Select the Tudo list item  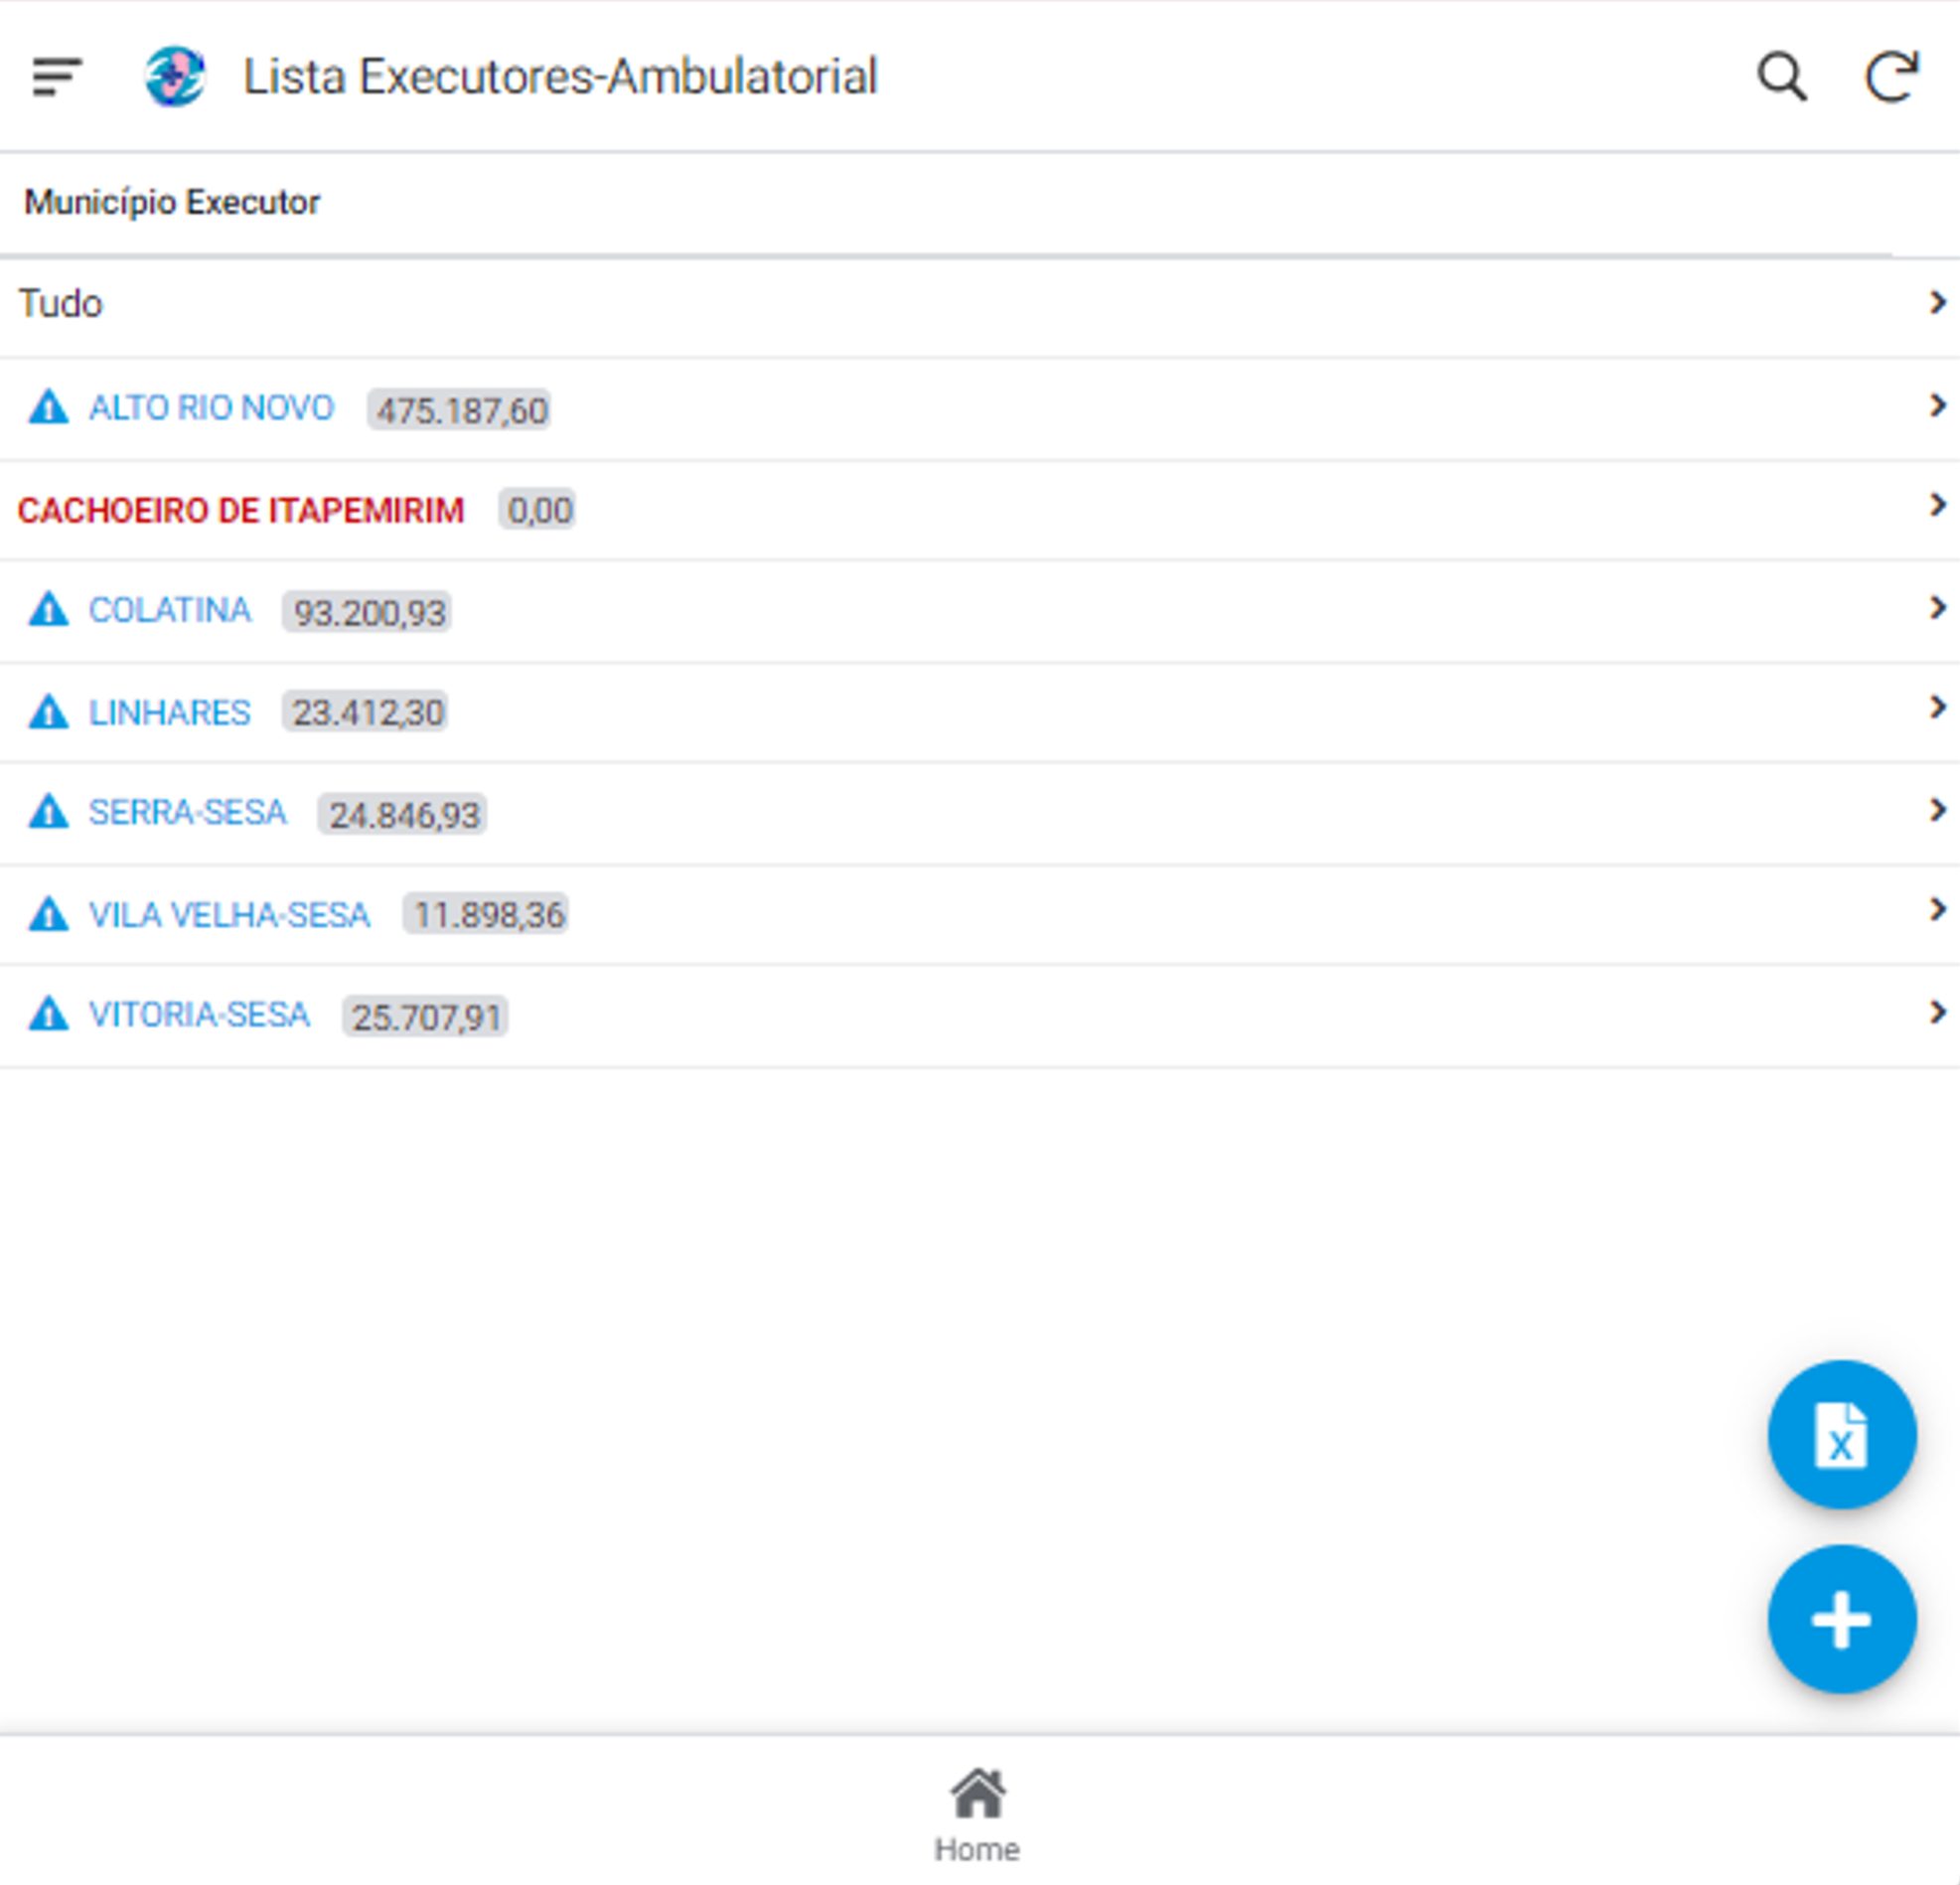[61, 304]
